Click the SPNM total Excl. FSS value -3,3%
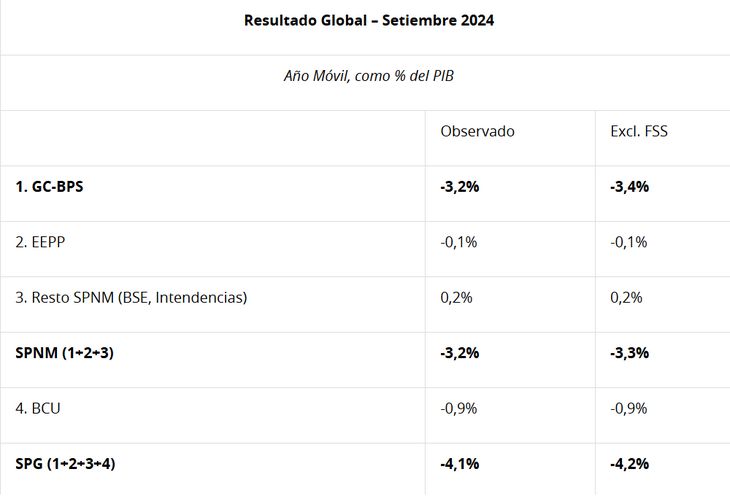Screen dimensions: 730x496 tap(630, 353)
